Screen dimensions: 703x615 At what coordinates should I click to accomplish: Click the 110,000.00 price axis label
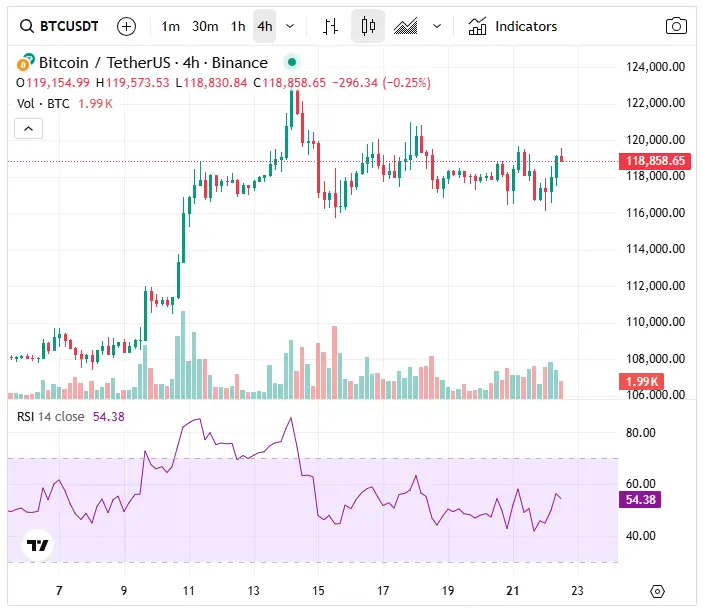(655, 322)
